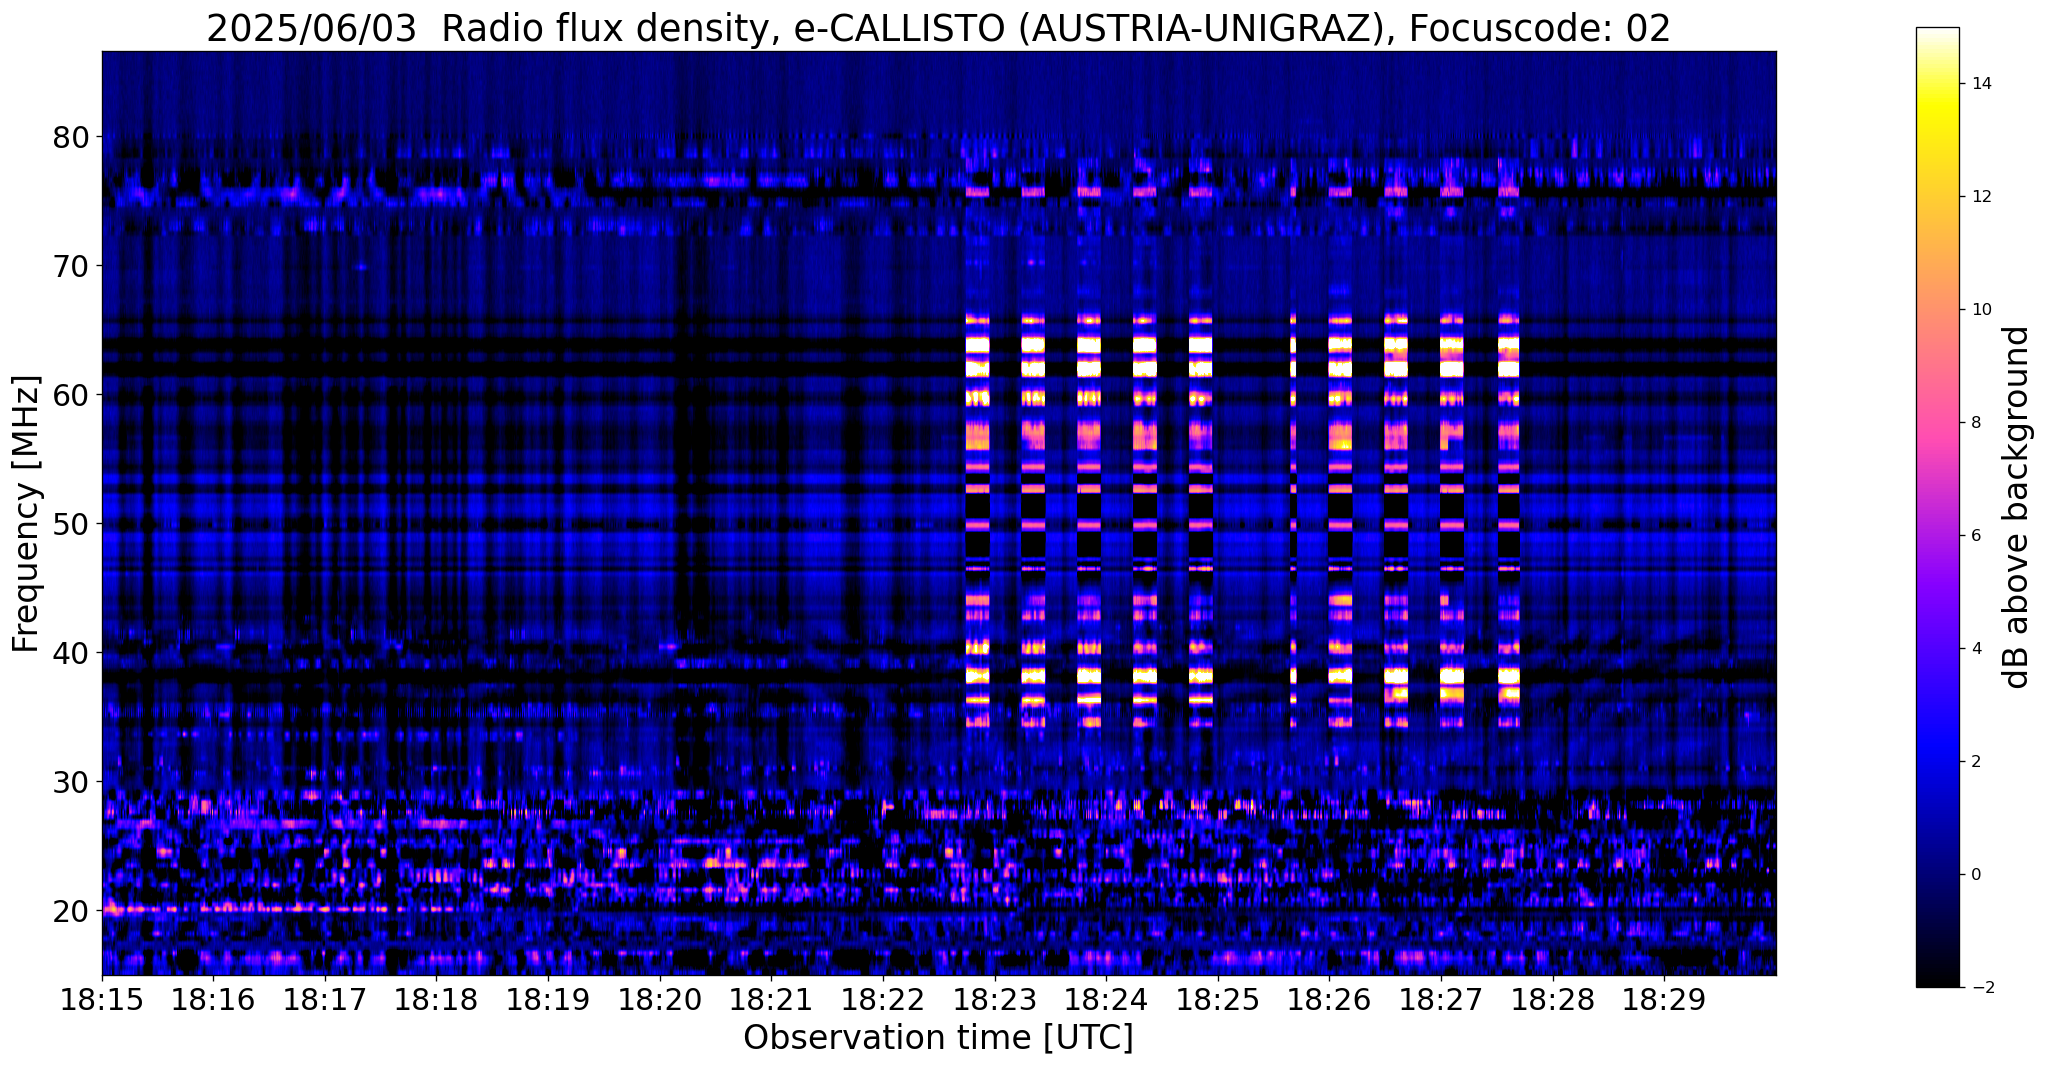Click the 60 MHz frequency tick label

[x=71, y=395]
